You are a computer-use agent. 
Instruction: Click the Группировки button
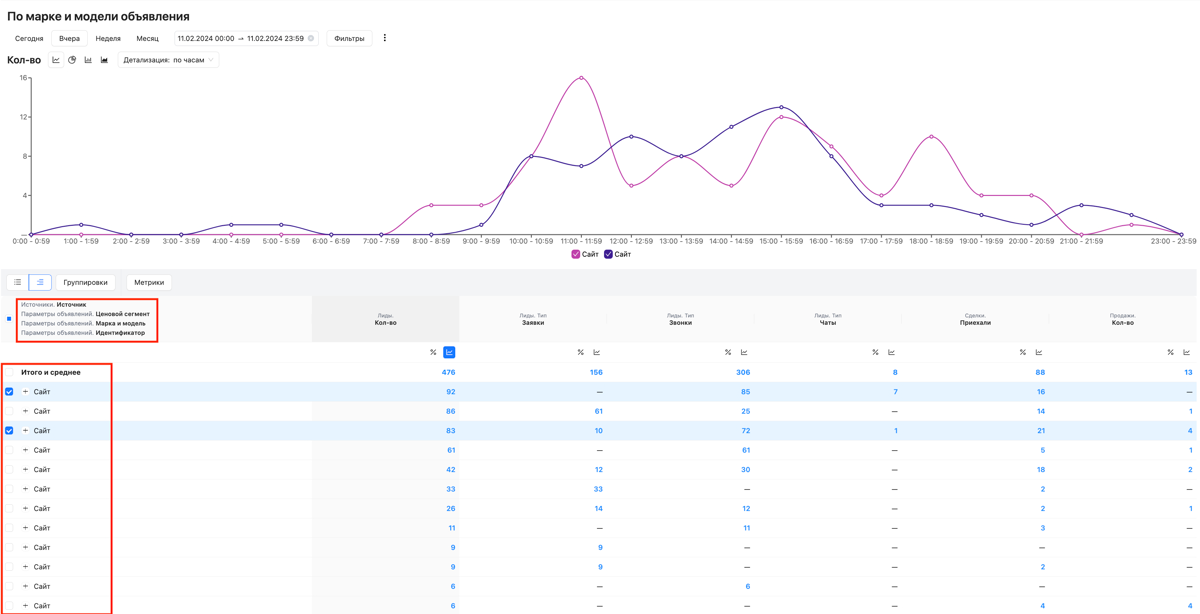86,283
